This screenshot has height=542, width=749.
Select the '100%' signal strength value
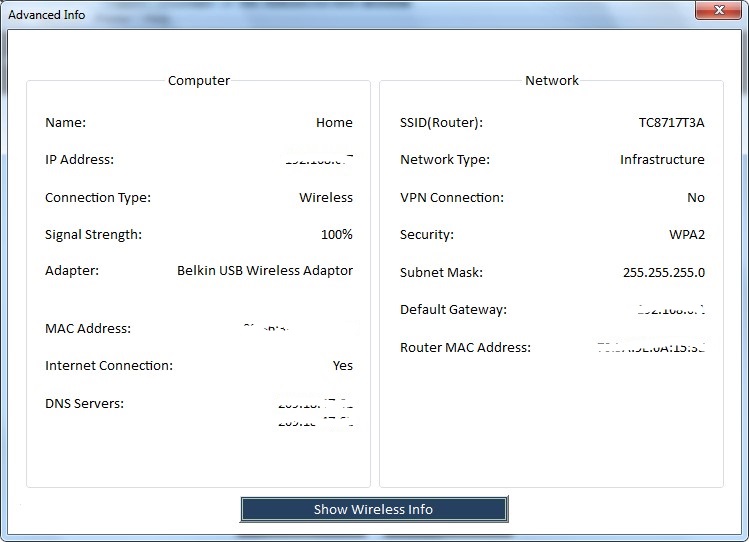[x=337, y=234]
